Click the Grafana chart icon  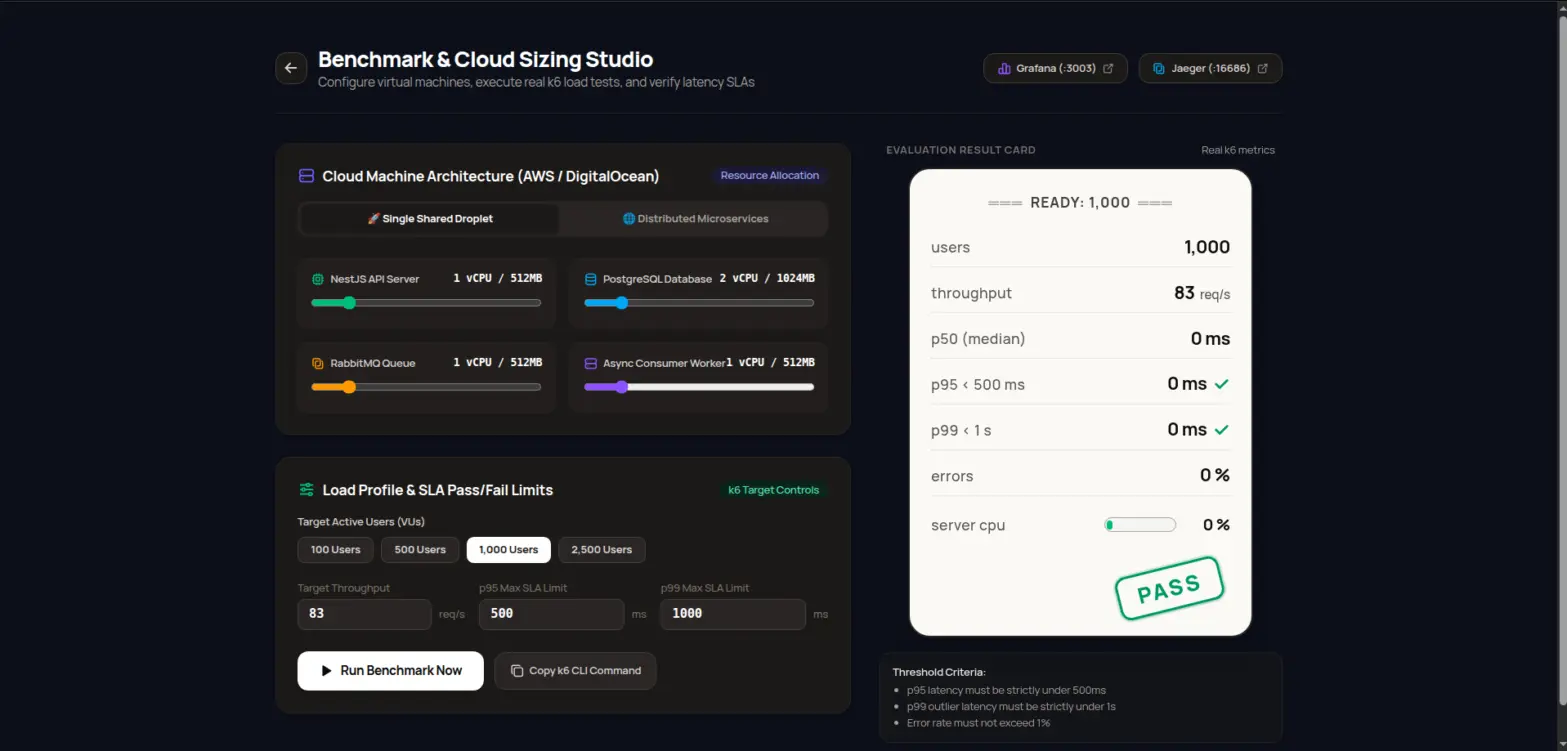[1003, 69]
